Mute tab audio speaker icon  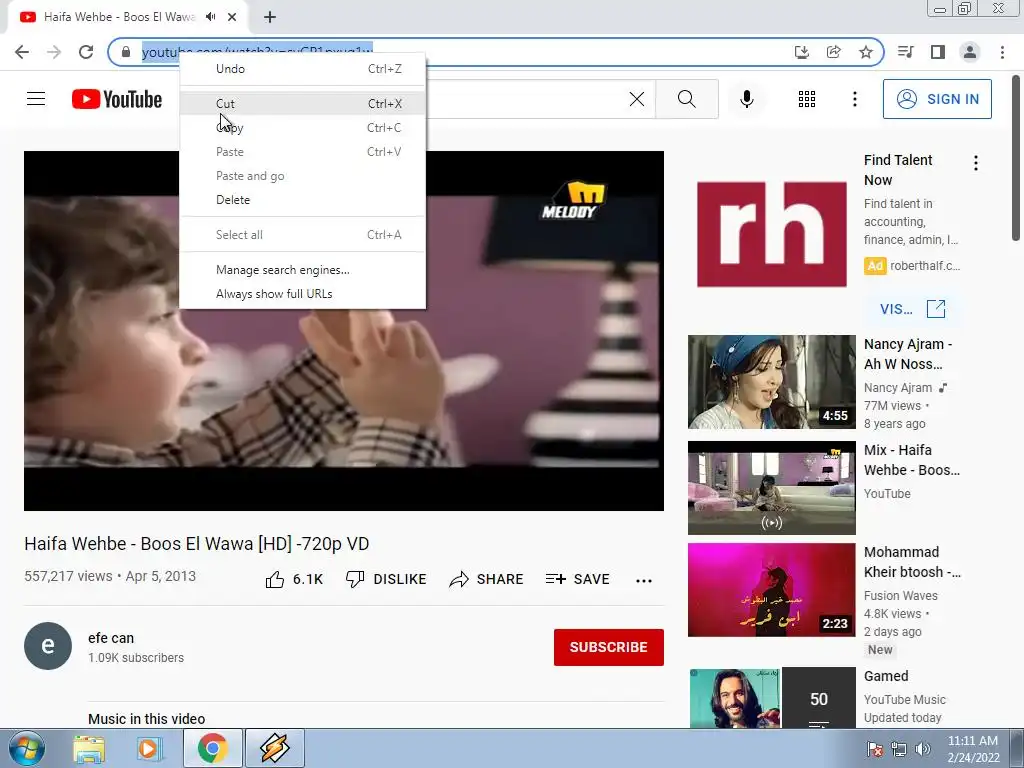[210, 17]
